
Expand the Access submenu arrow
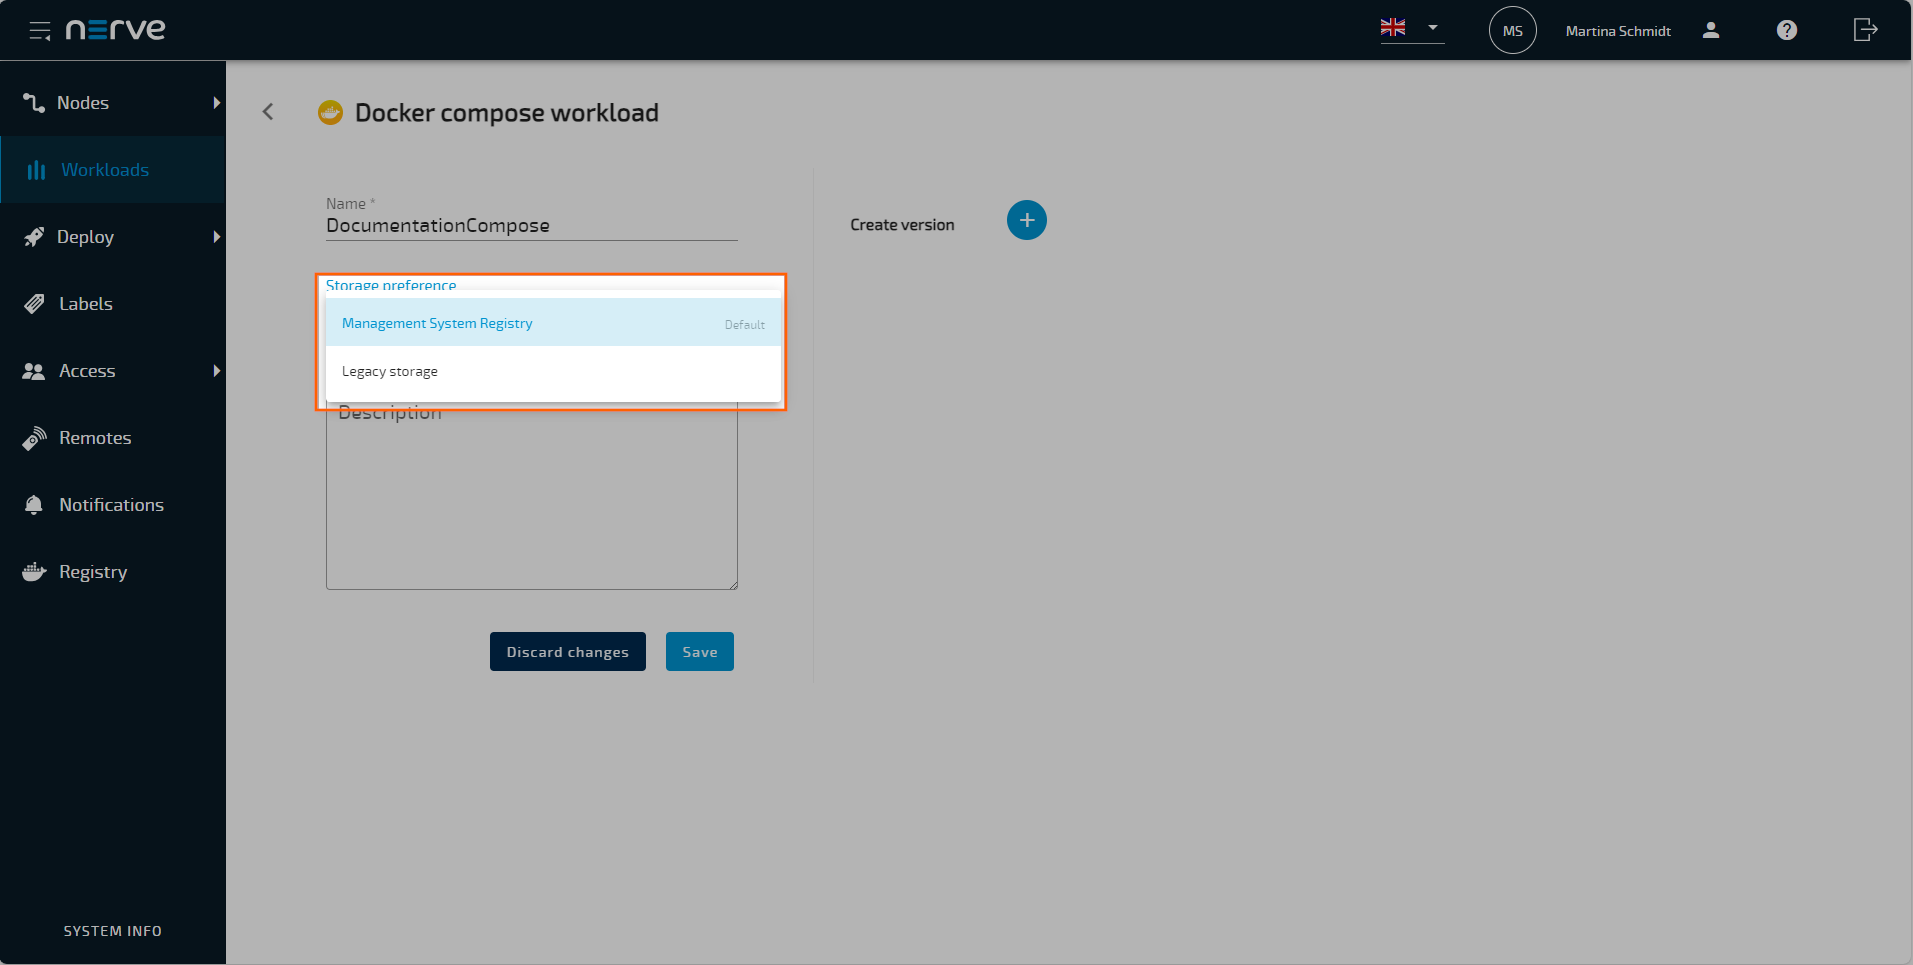(x=216, y=371)
